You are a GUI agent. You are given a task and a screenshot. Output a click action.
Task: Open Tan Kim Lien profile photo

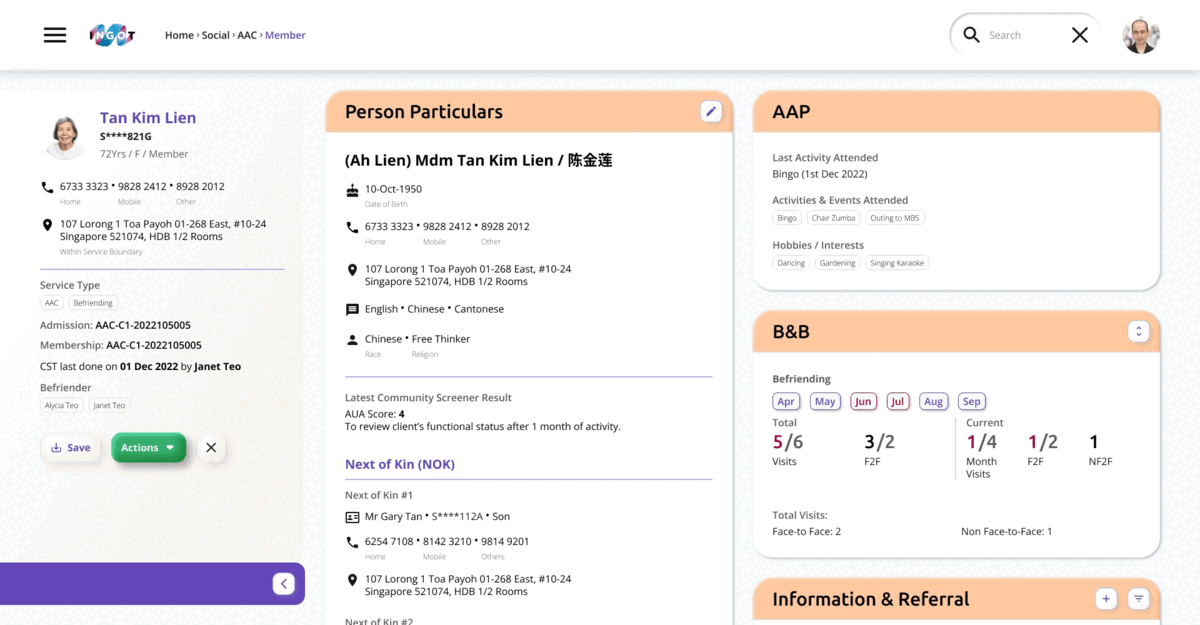coord(66,135)
